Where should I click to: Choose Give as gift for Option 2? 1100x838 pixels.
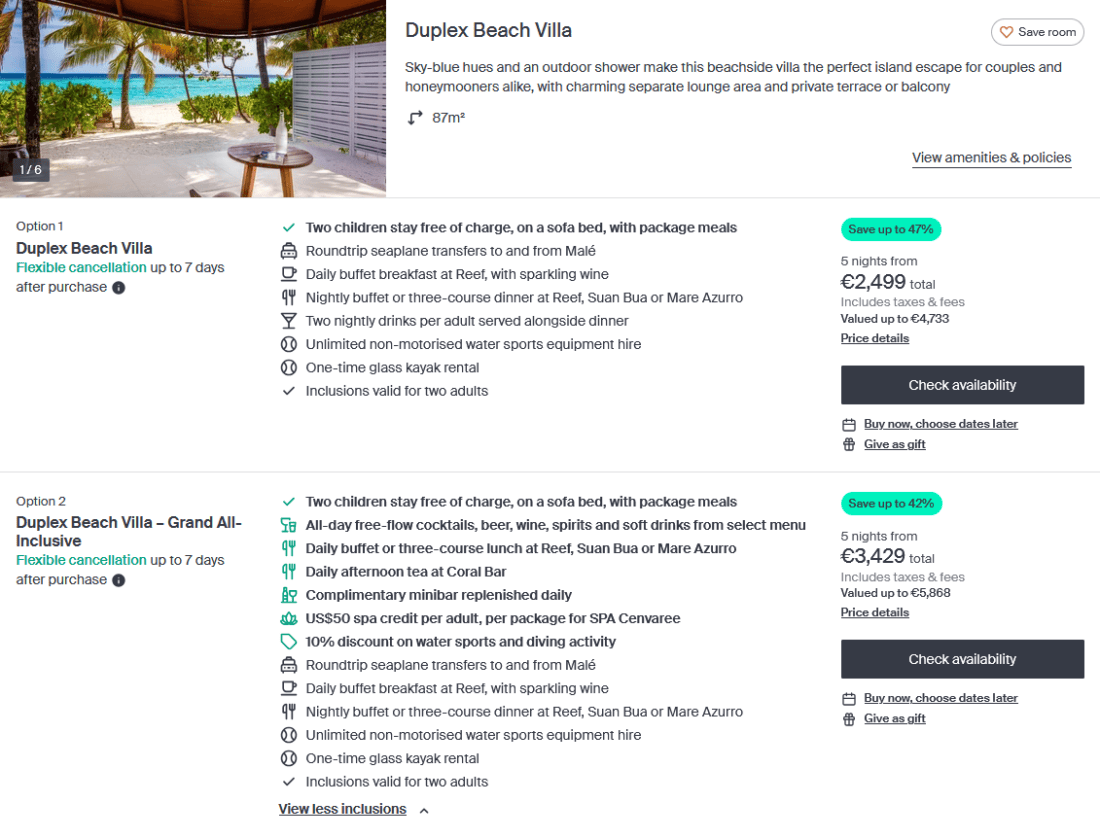click(894, 718)
